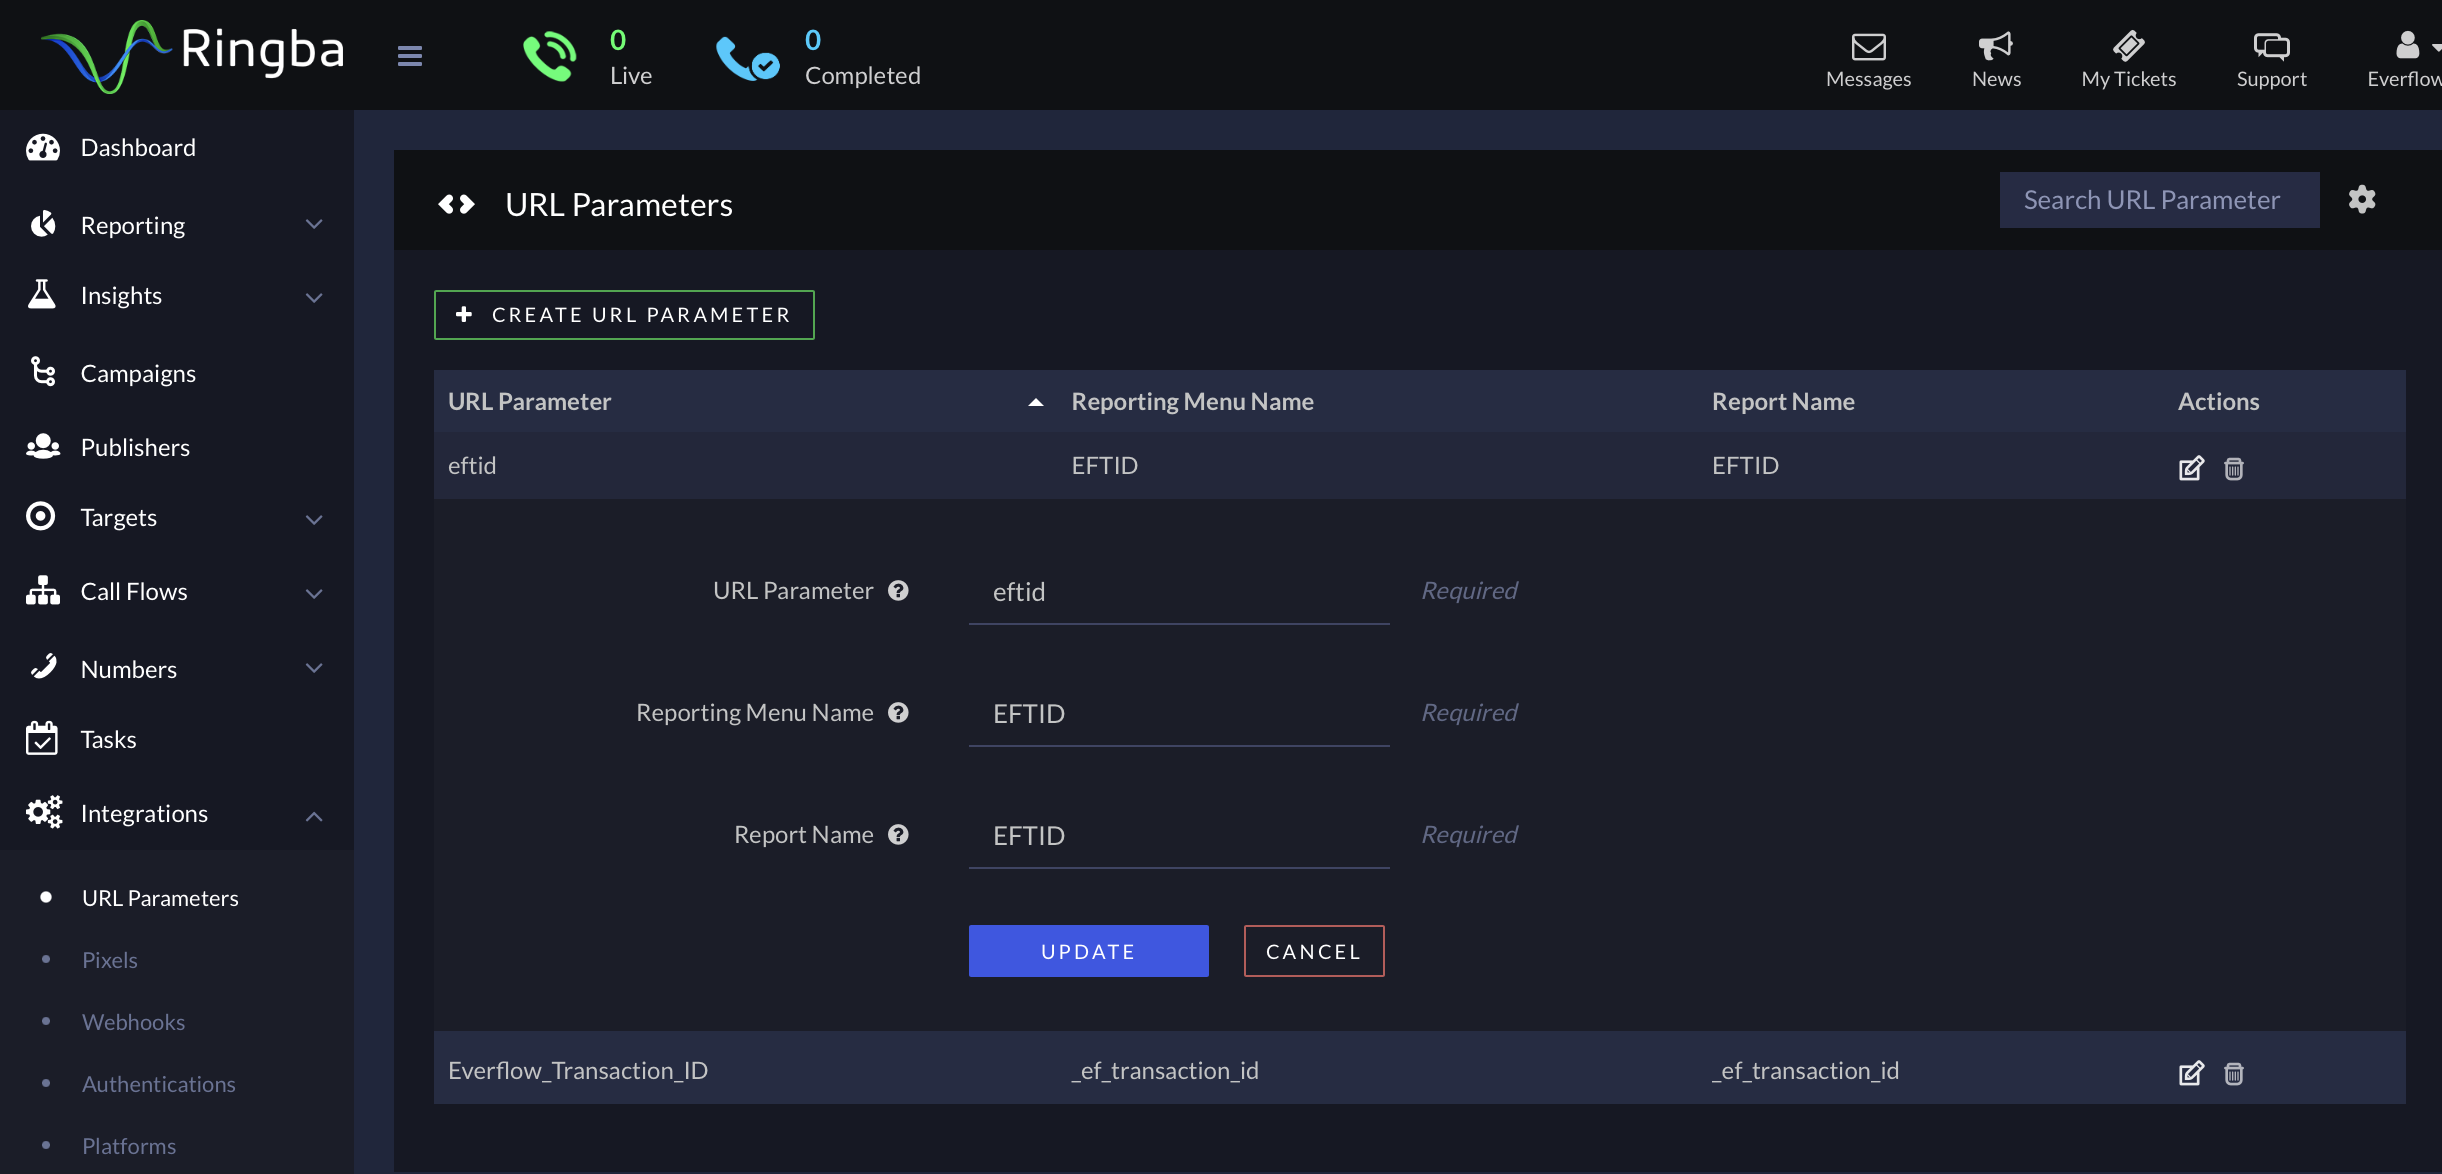The width and height of the screenshot is (2442, 1174).
Task: Click the CANCEL button
Action: [1314, 951]
